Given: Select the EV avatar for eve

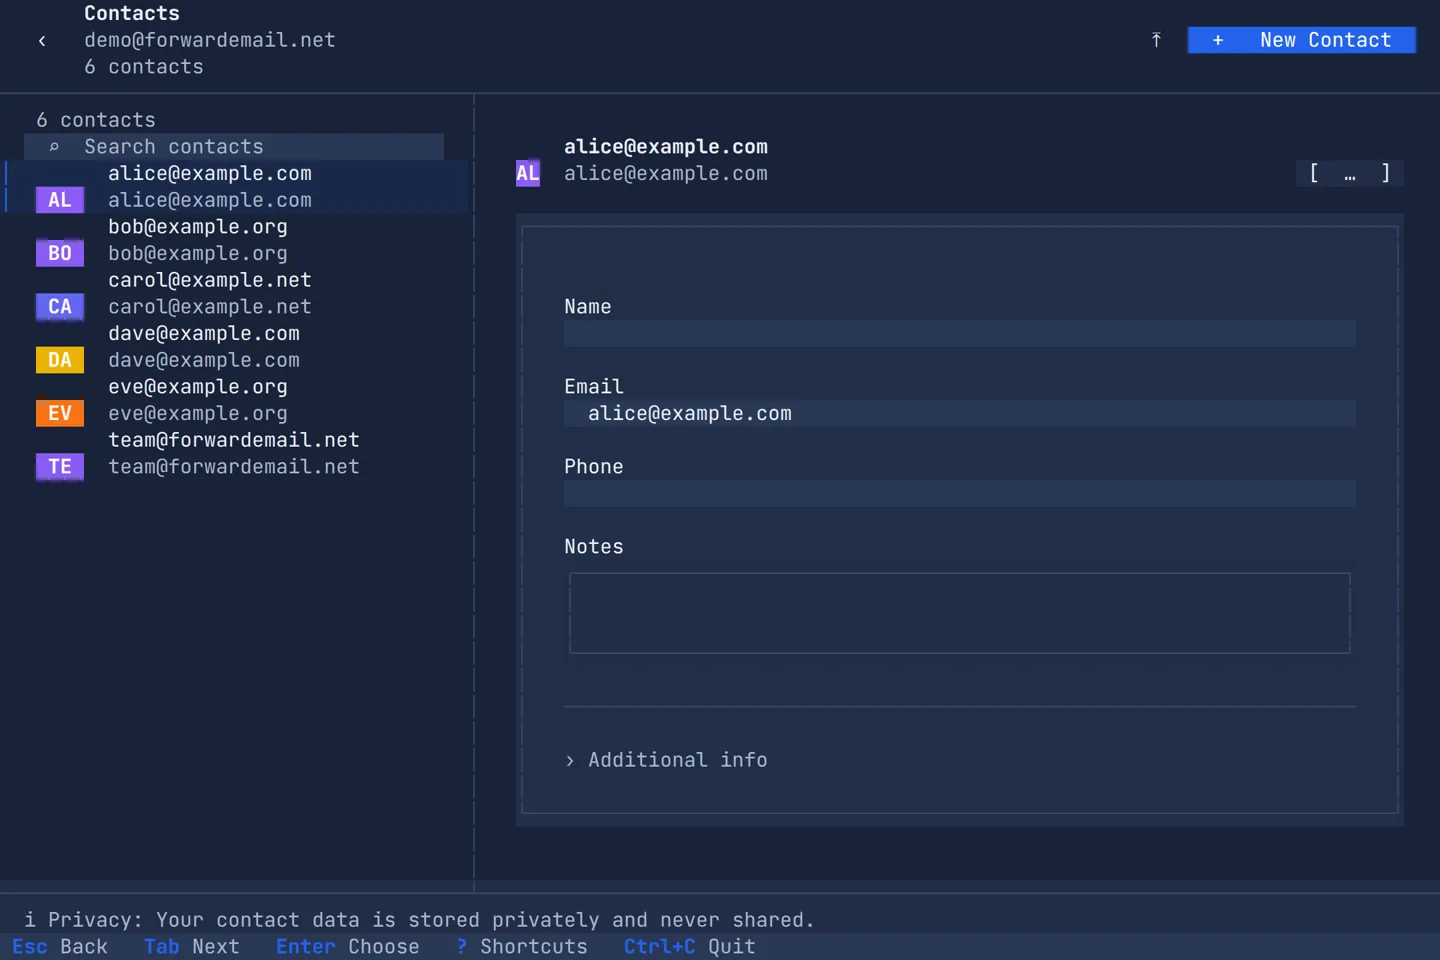Looking at the screenshot, I should pos(60,413).
